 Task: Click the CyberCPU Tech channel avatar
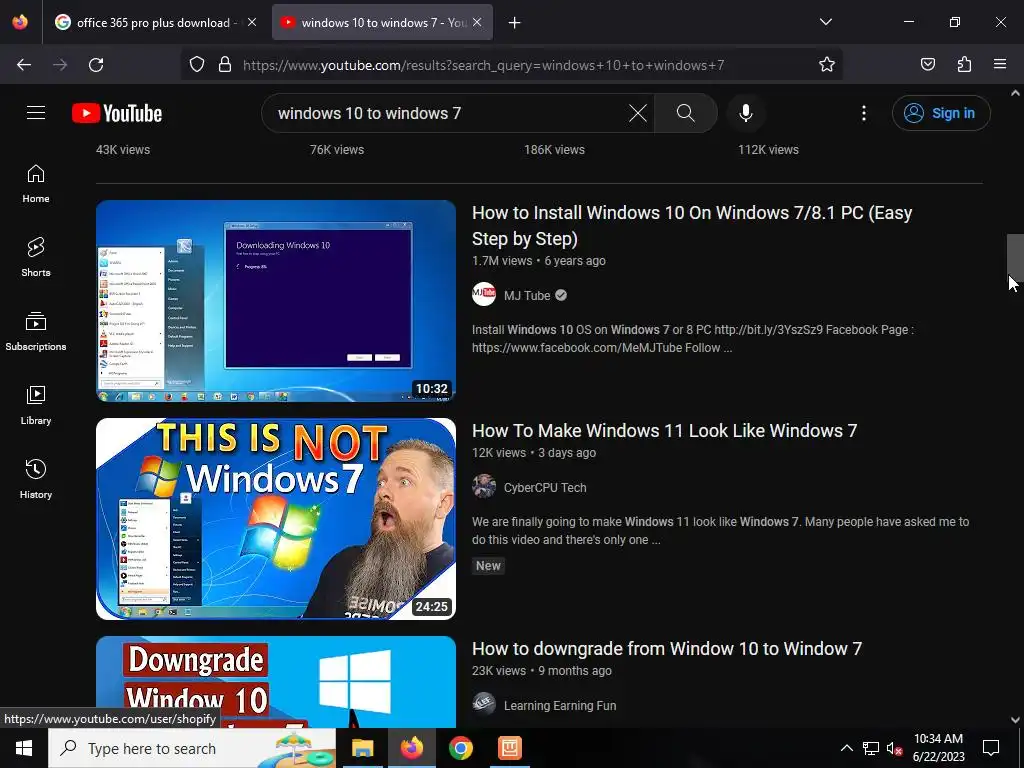(x=484, y=487)
